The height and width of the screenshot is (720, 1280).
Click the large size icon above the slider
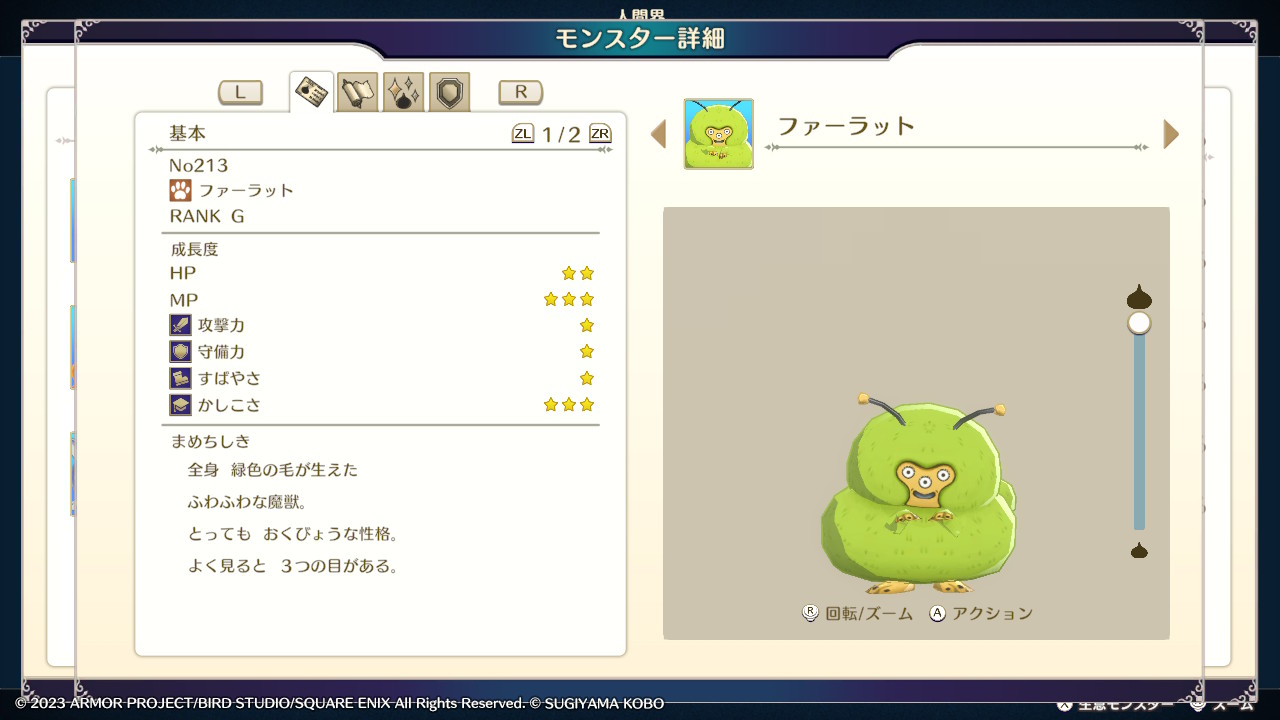(1139, 297)
